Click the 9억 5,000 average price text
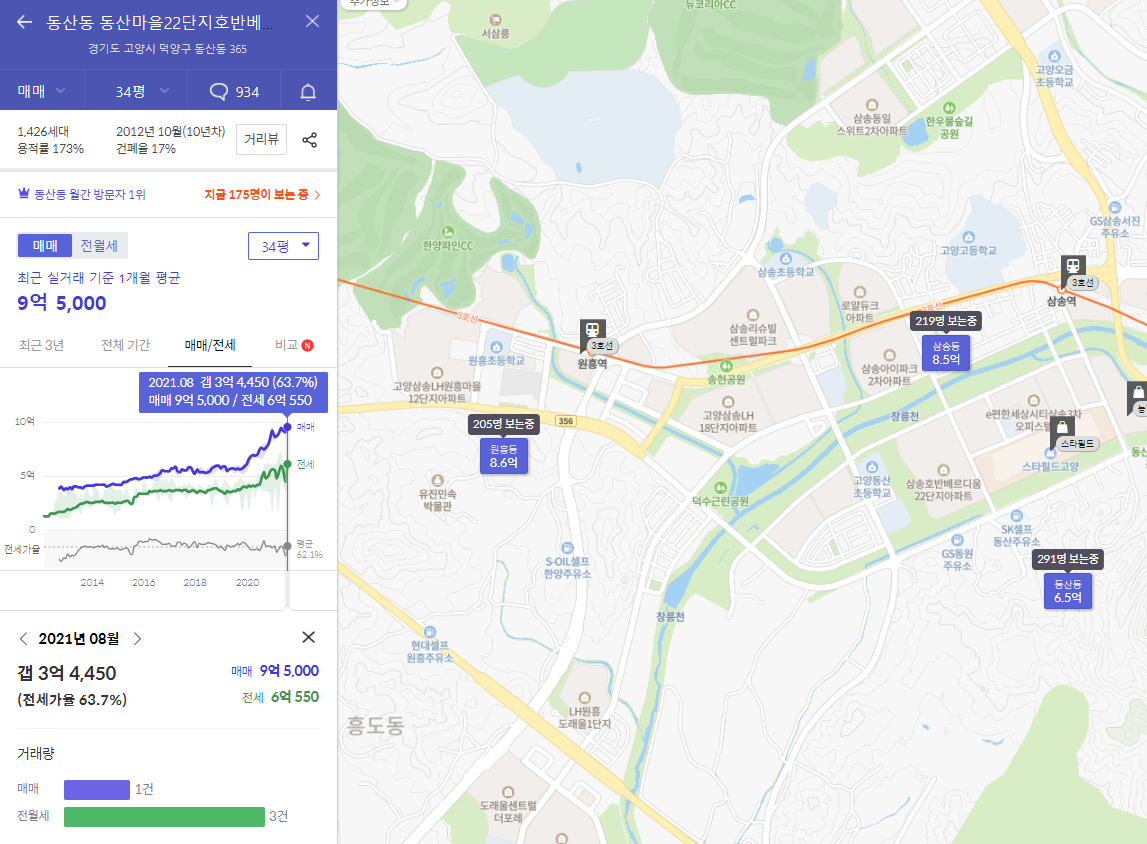1147x844 pixels. coord(61,303)
